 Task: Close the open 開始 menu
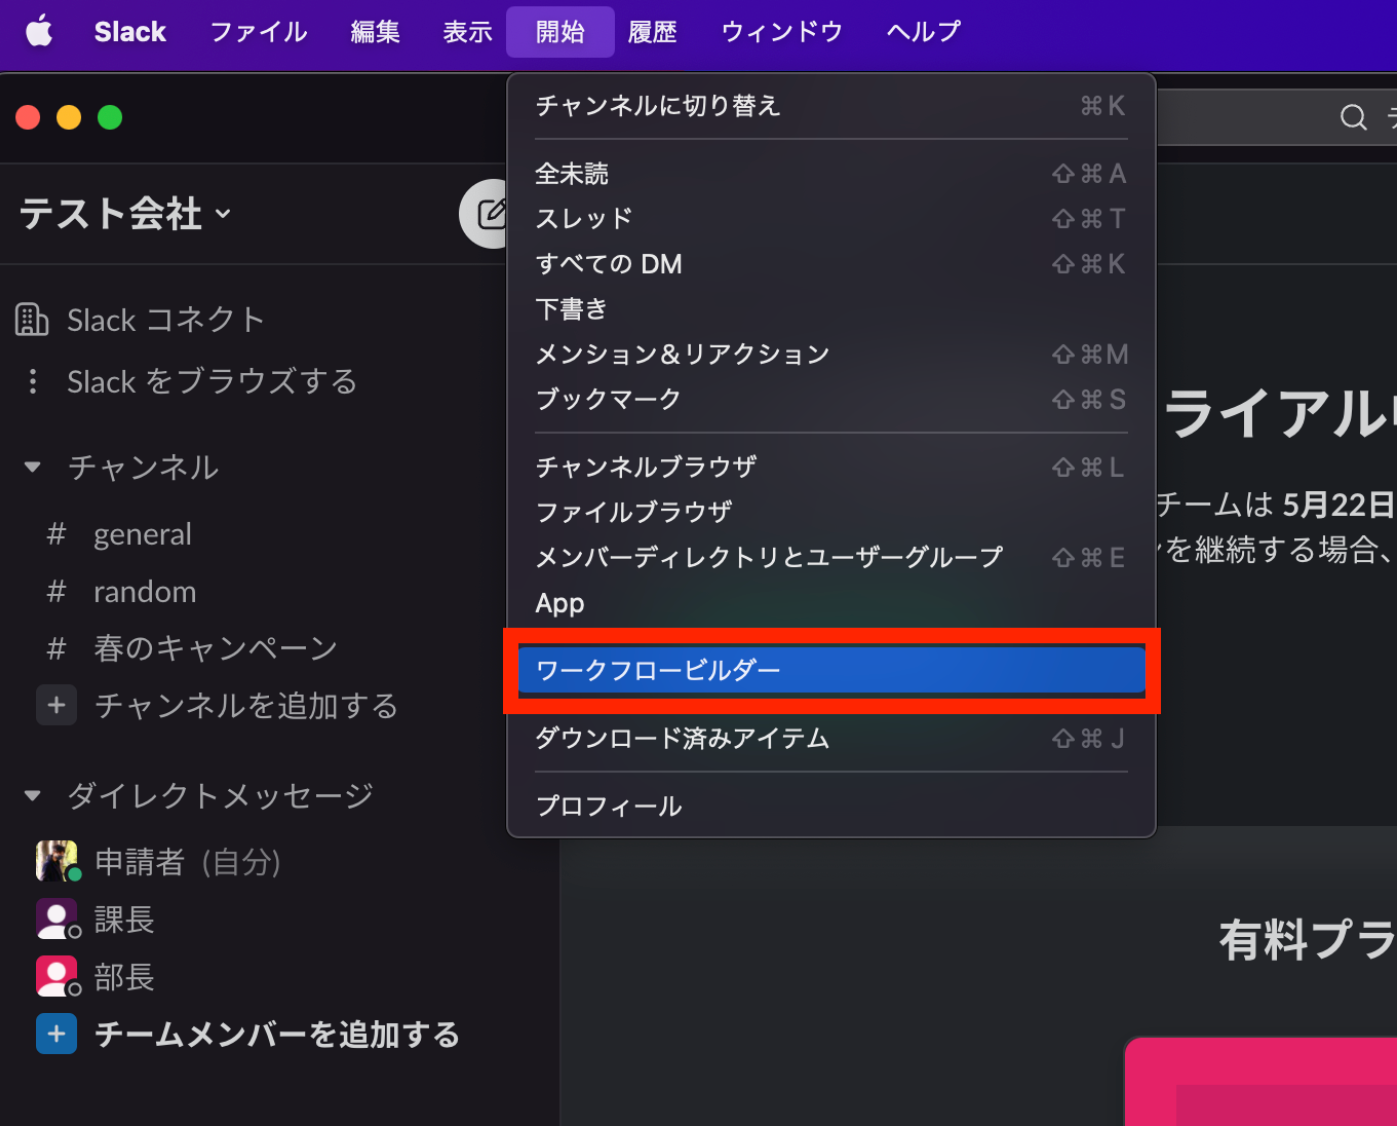pyautogui.click(x=560, y=31)
